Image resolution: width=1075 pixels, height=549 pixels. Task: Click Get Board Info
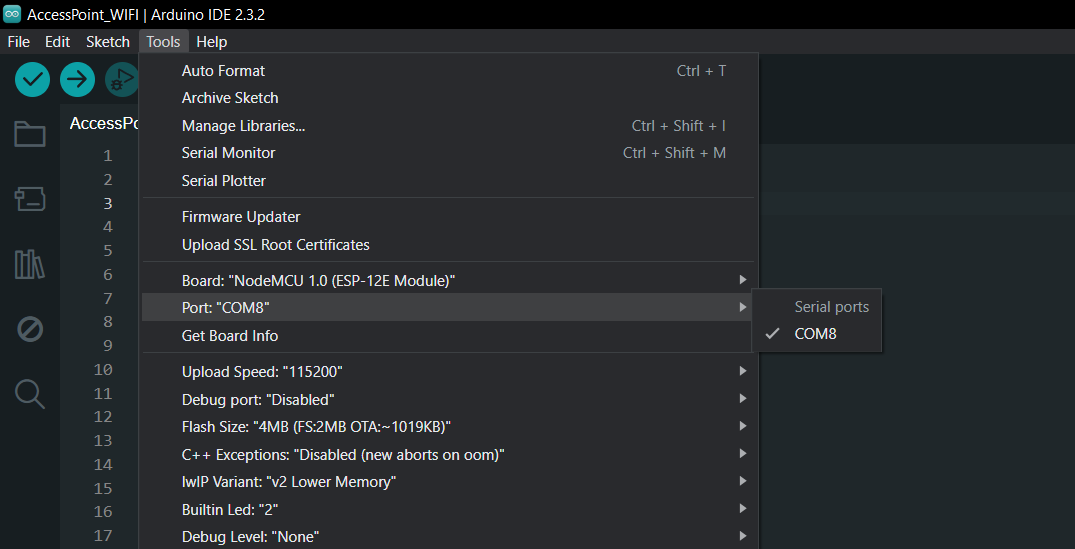tap(230, 336)
